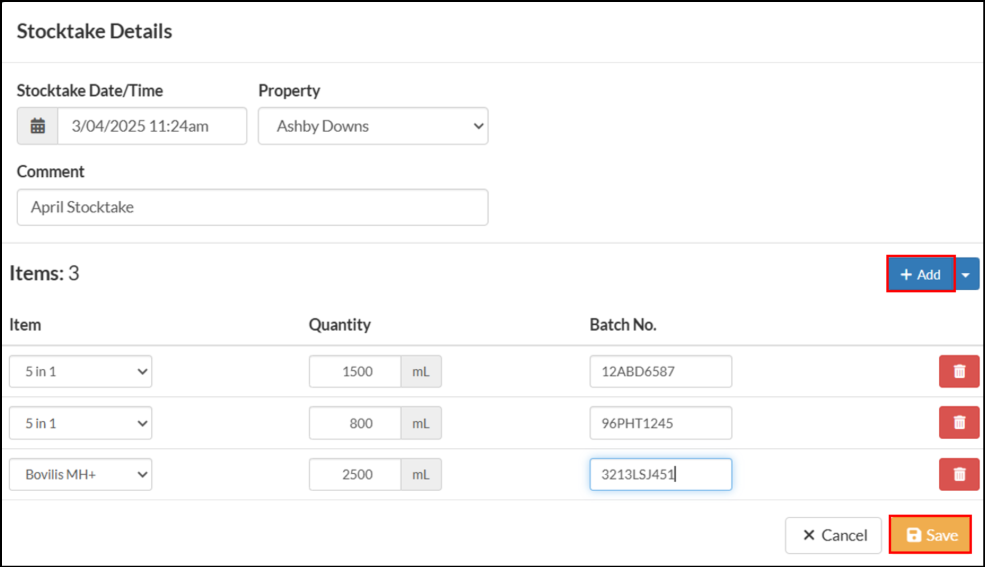Open the calendar date picker icon
985x567 pixels.
tap(38, 126)
